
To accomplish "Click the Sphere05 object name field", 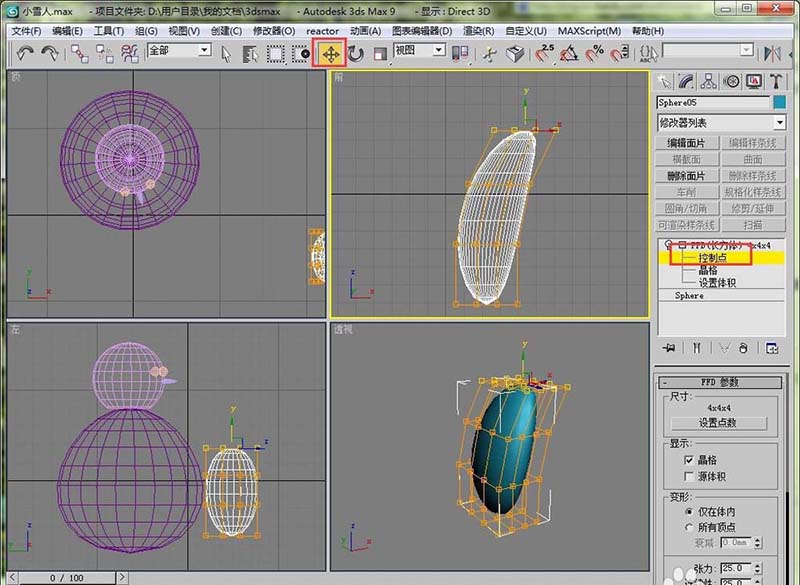I will click(713, 103).
